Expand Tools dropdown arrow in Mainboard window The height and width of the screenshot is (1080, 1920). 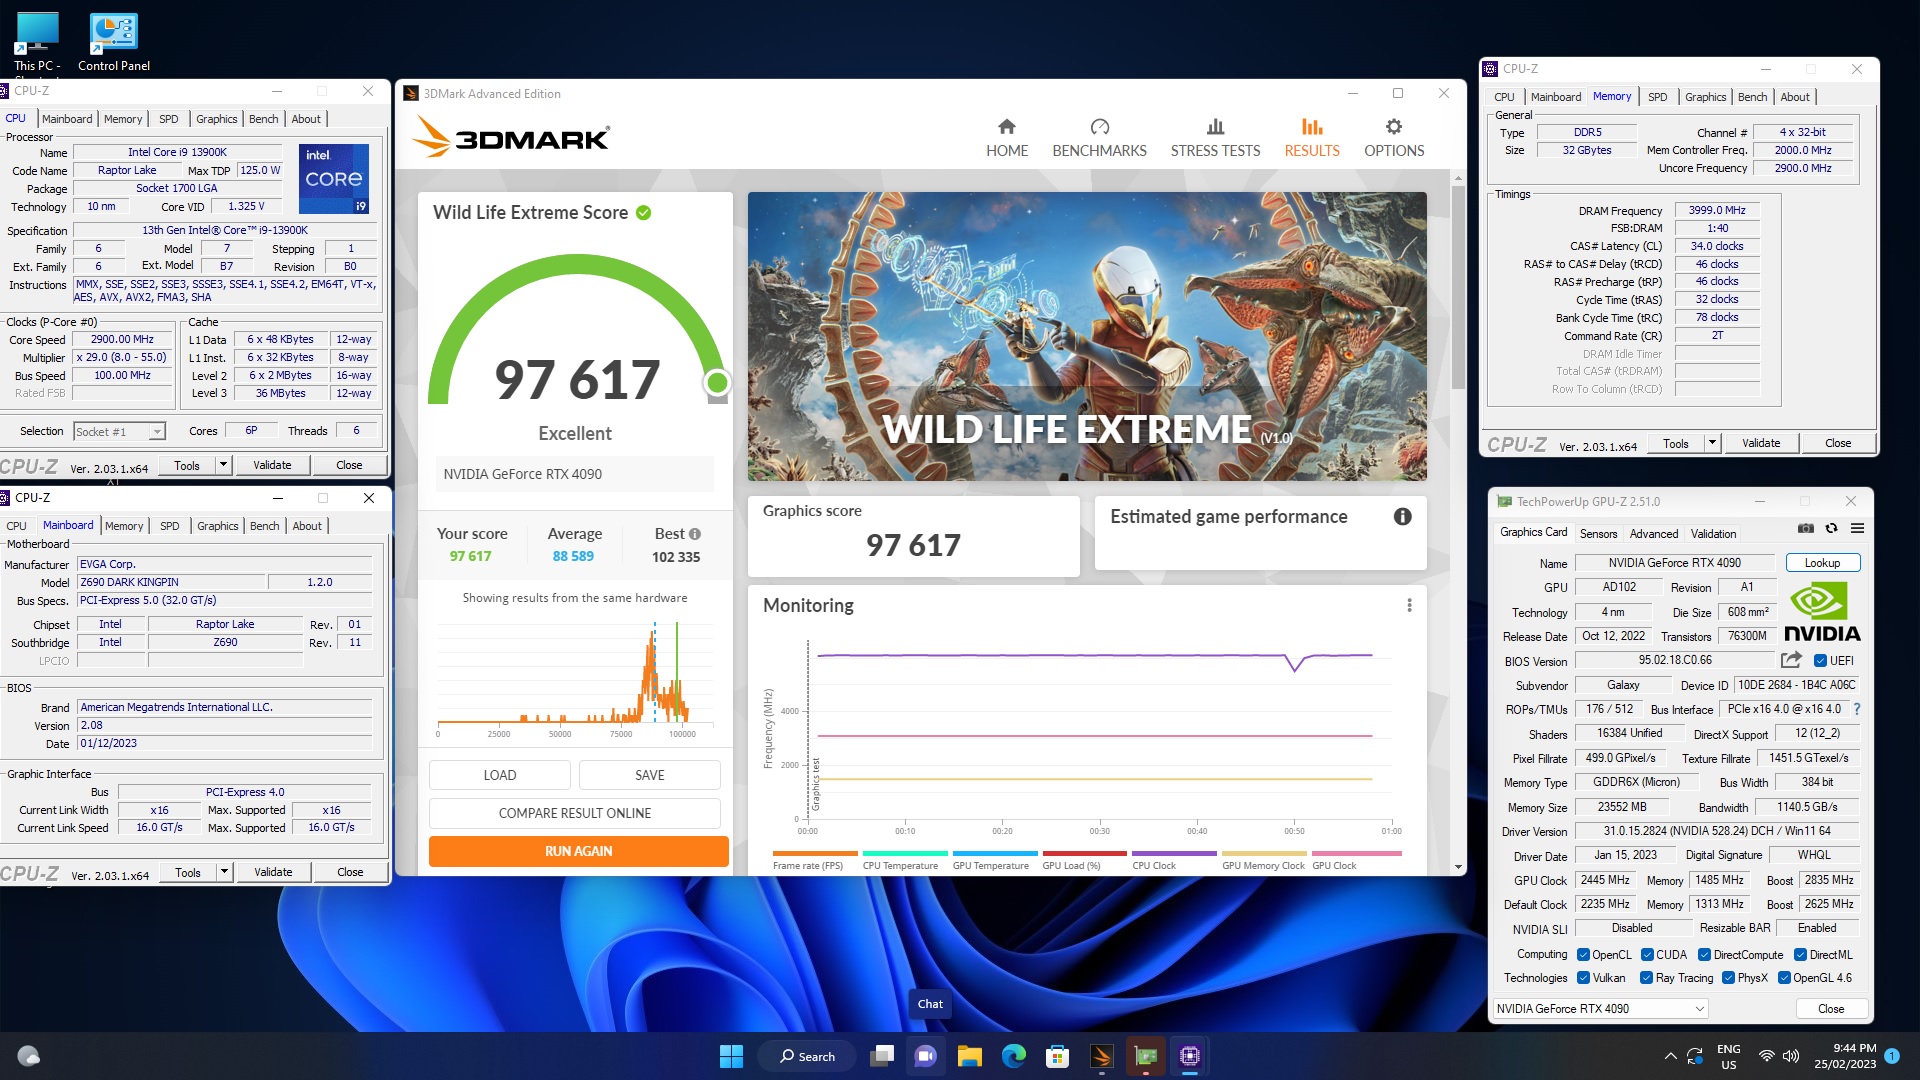tap(225, 872)
